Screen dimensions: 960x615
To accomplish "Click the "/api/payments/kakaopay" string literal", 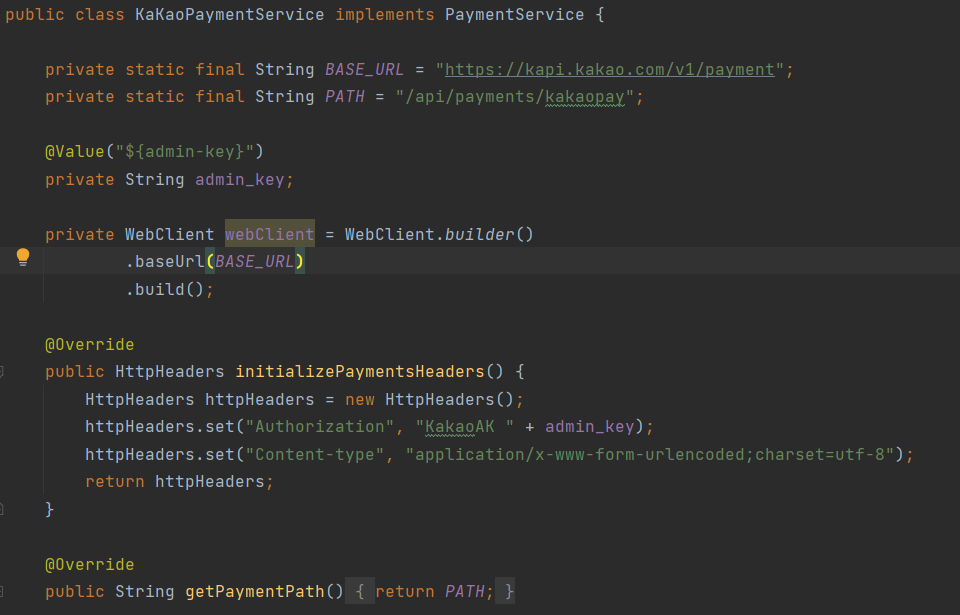I will tap(515, 97).
